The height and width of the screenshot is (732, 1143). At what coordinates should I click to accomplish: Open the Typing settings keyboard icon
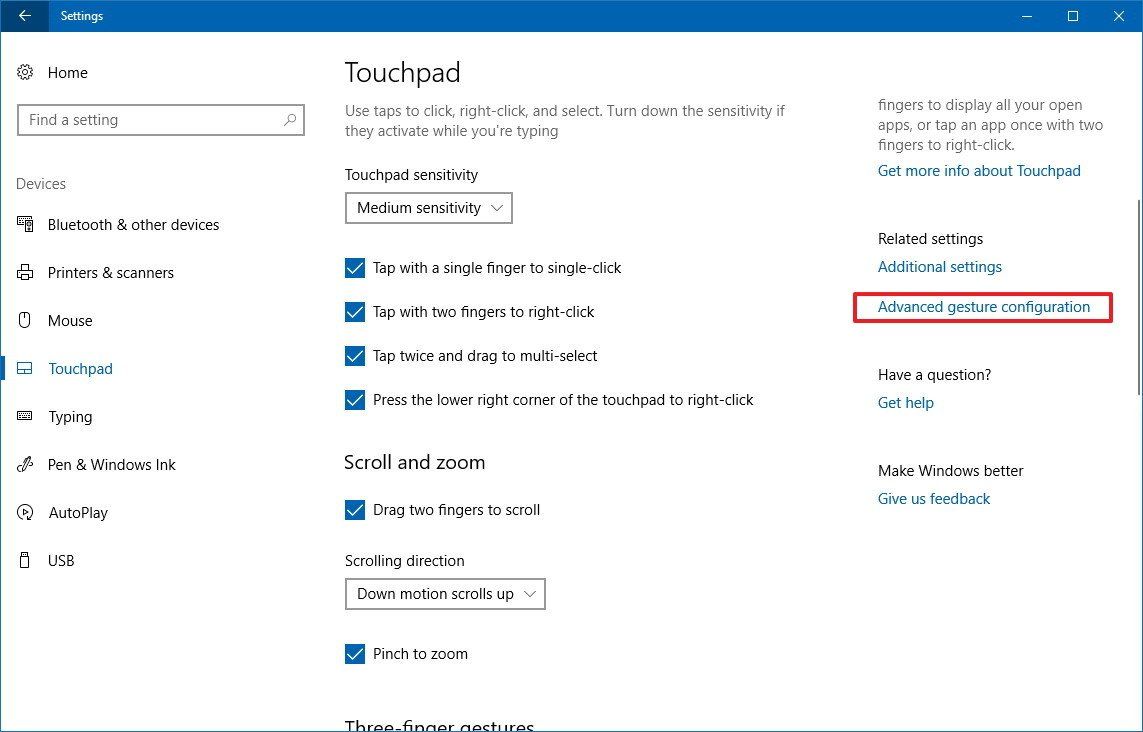coord(24,416)
